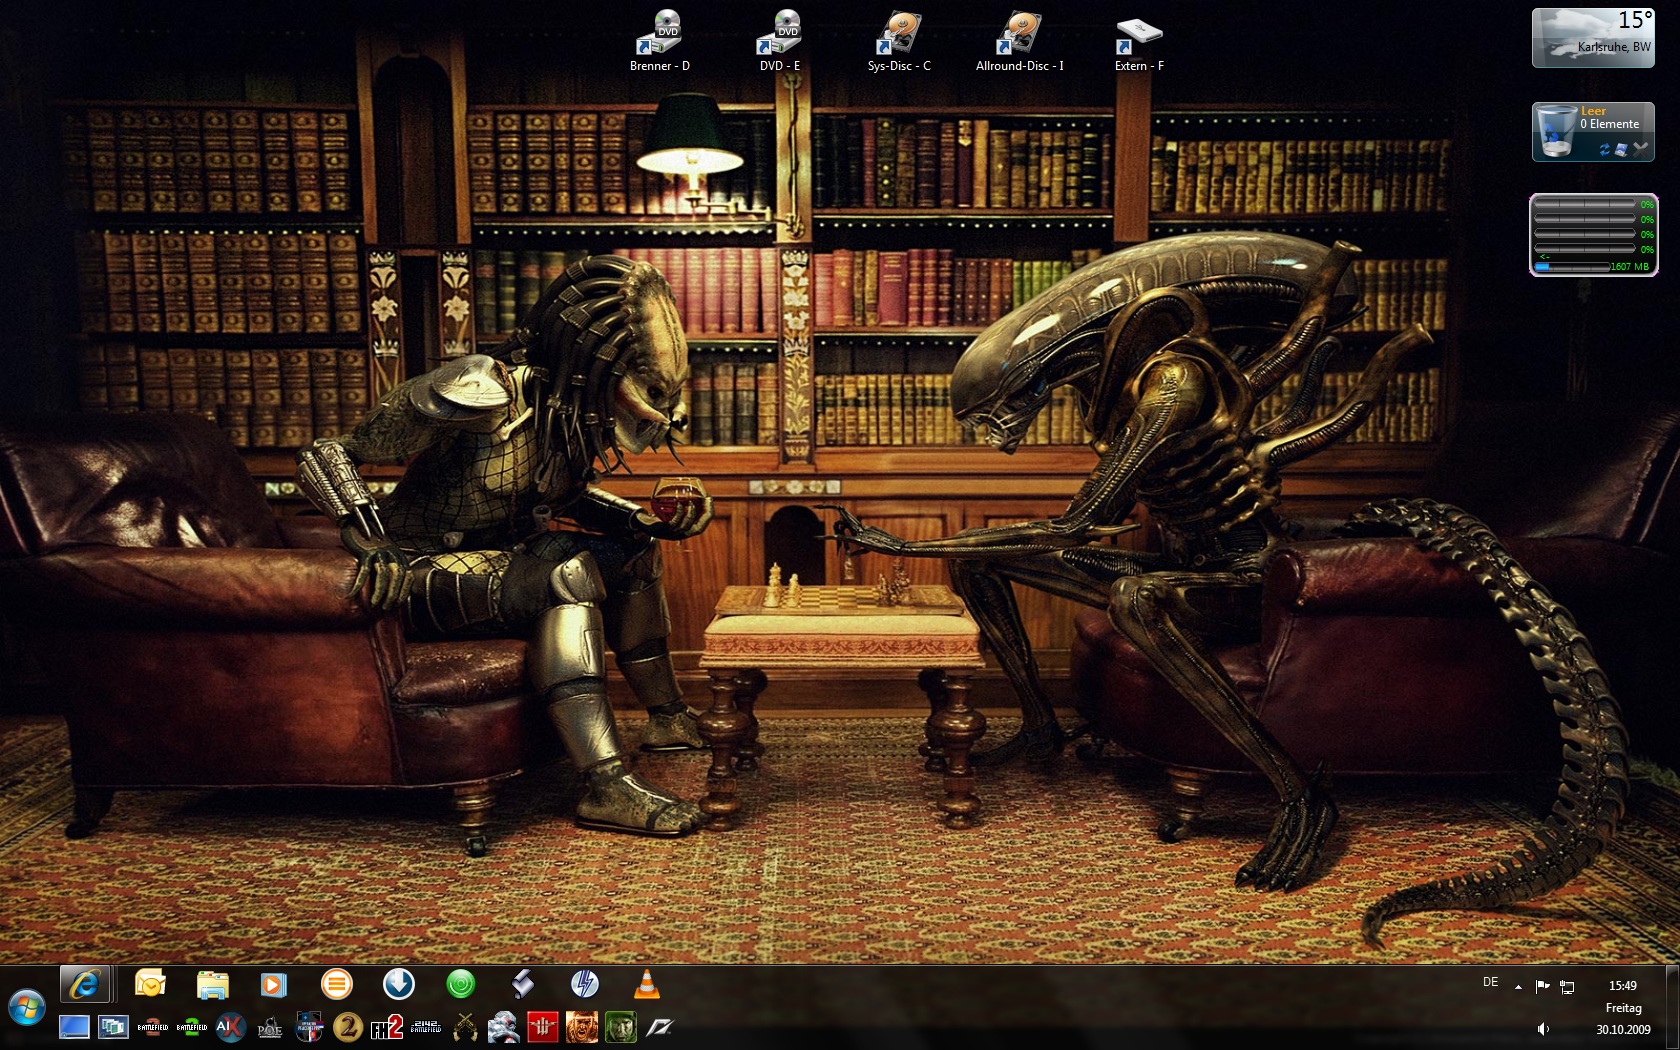Viewport: 1680px width, 1050px height.
Task: Launch the crossed revolvers game shortcut
Action: click(465, 1027)
